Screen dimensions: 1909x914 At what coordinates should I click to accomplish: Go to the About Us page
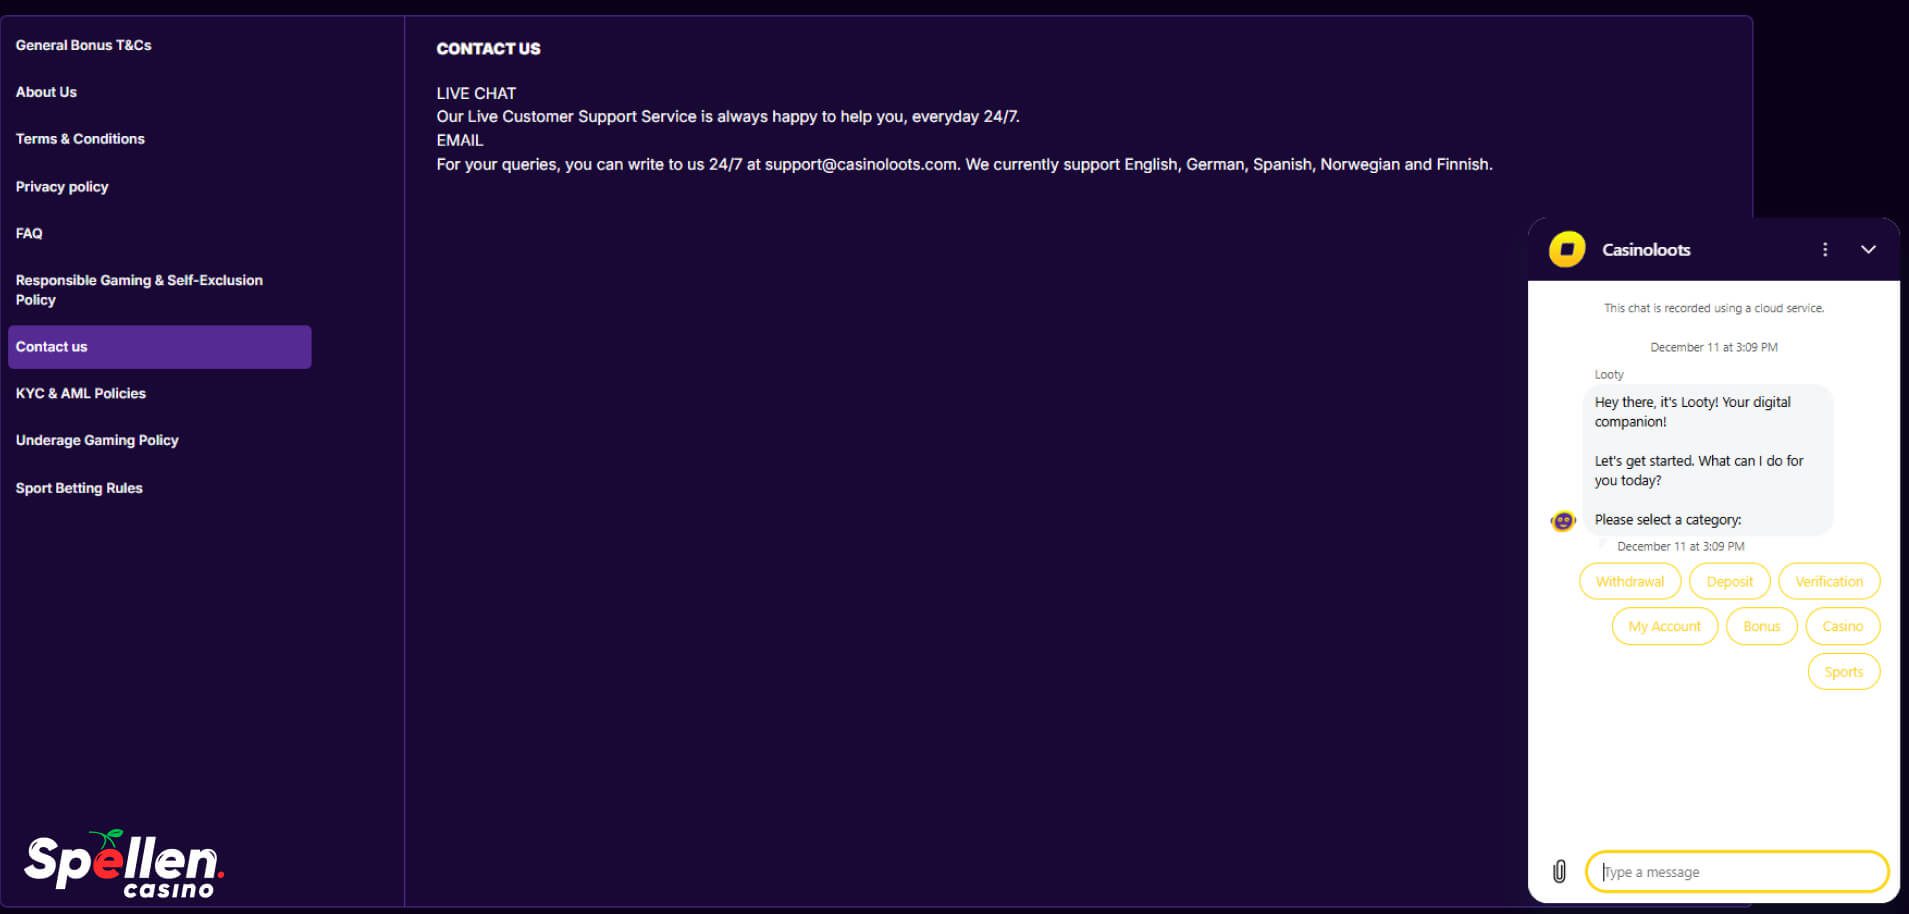coord(46,92)
